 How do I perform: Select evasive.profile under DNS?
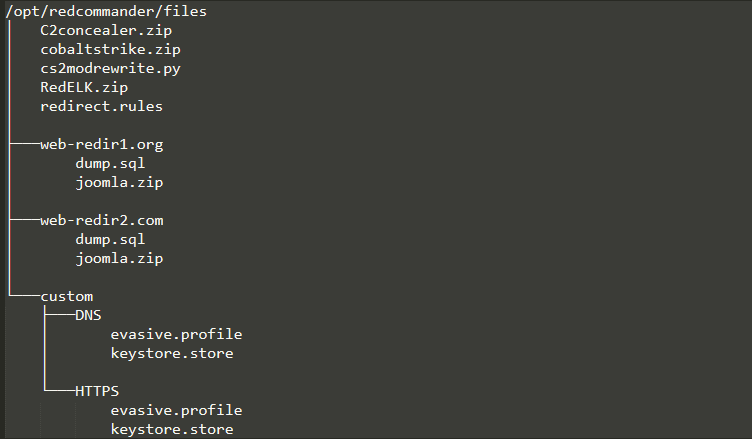[176, 334]
